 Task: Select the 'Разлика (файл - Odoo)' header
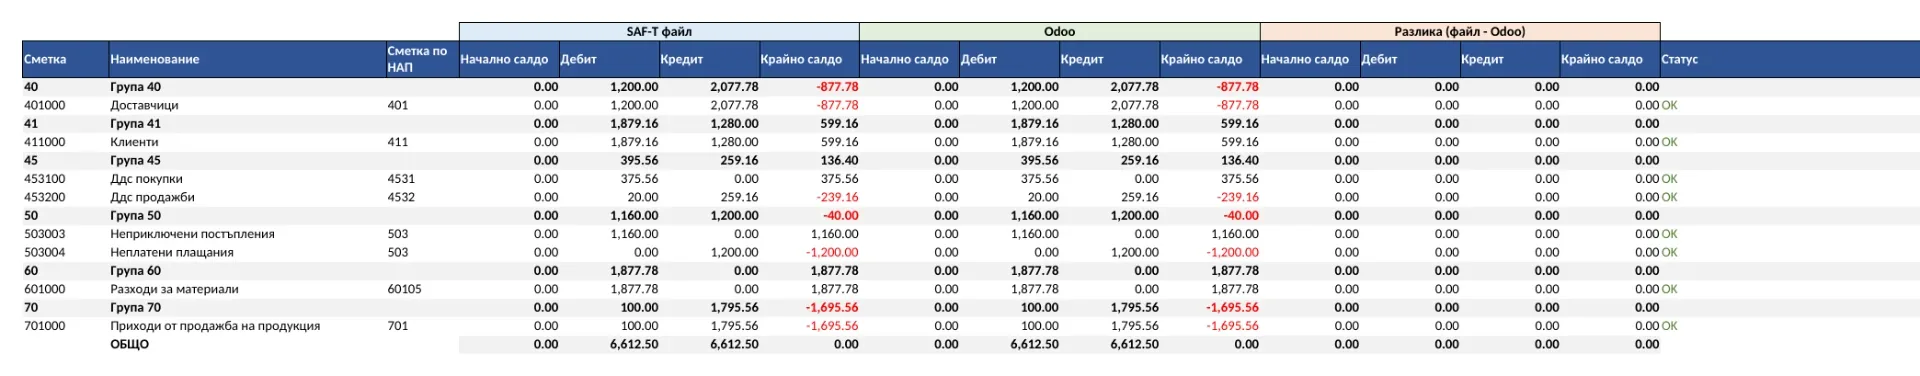pyautogui.click(x=1459, y=32)
